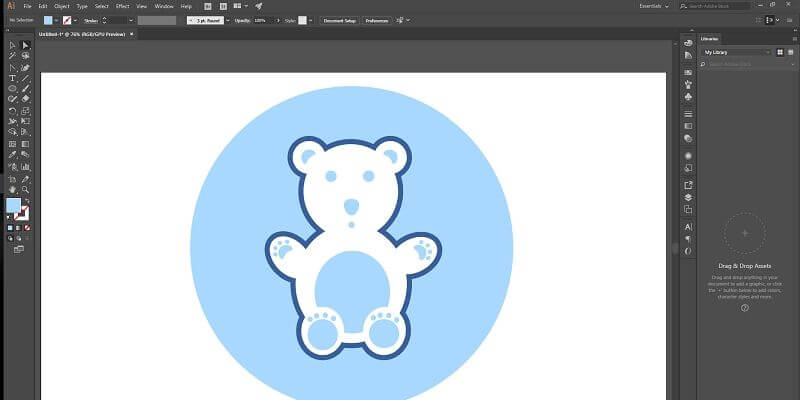Click the Preferences button

377,20
